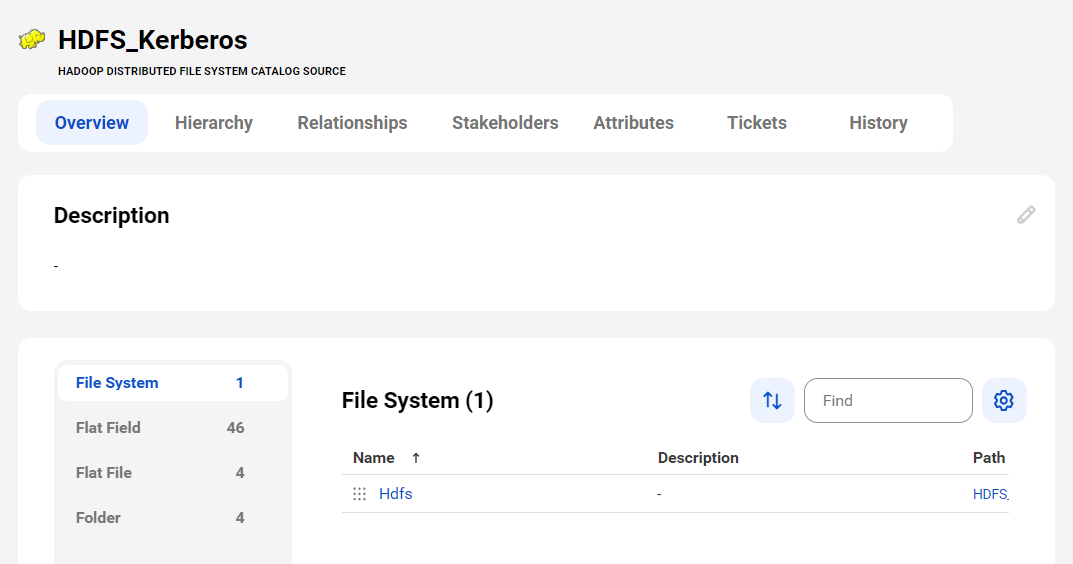
Task: Open the HDFS path link
Action: click(x=991, y=494)
